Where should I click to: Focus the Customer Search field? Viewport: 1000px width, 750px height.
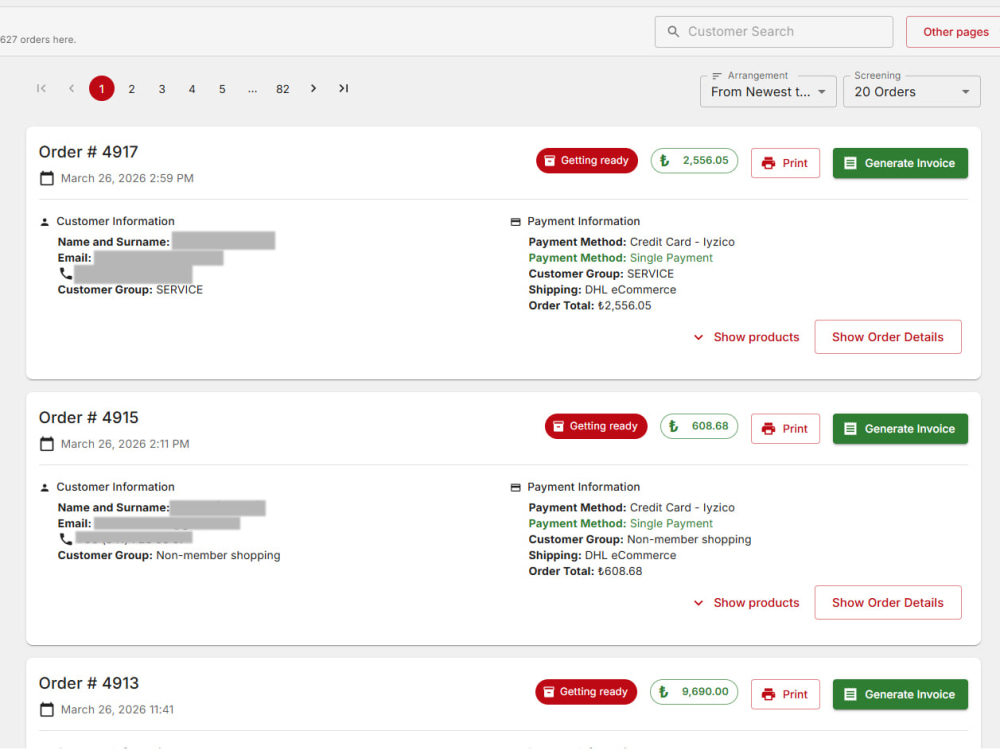tap(774, 31)
